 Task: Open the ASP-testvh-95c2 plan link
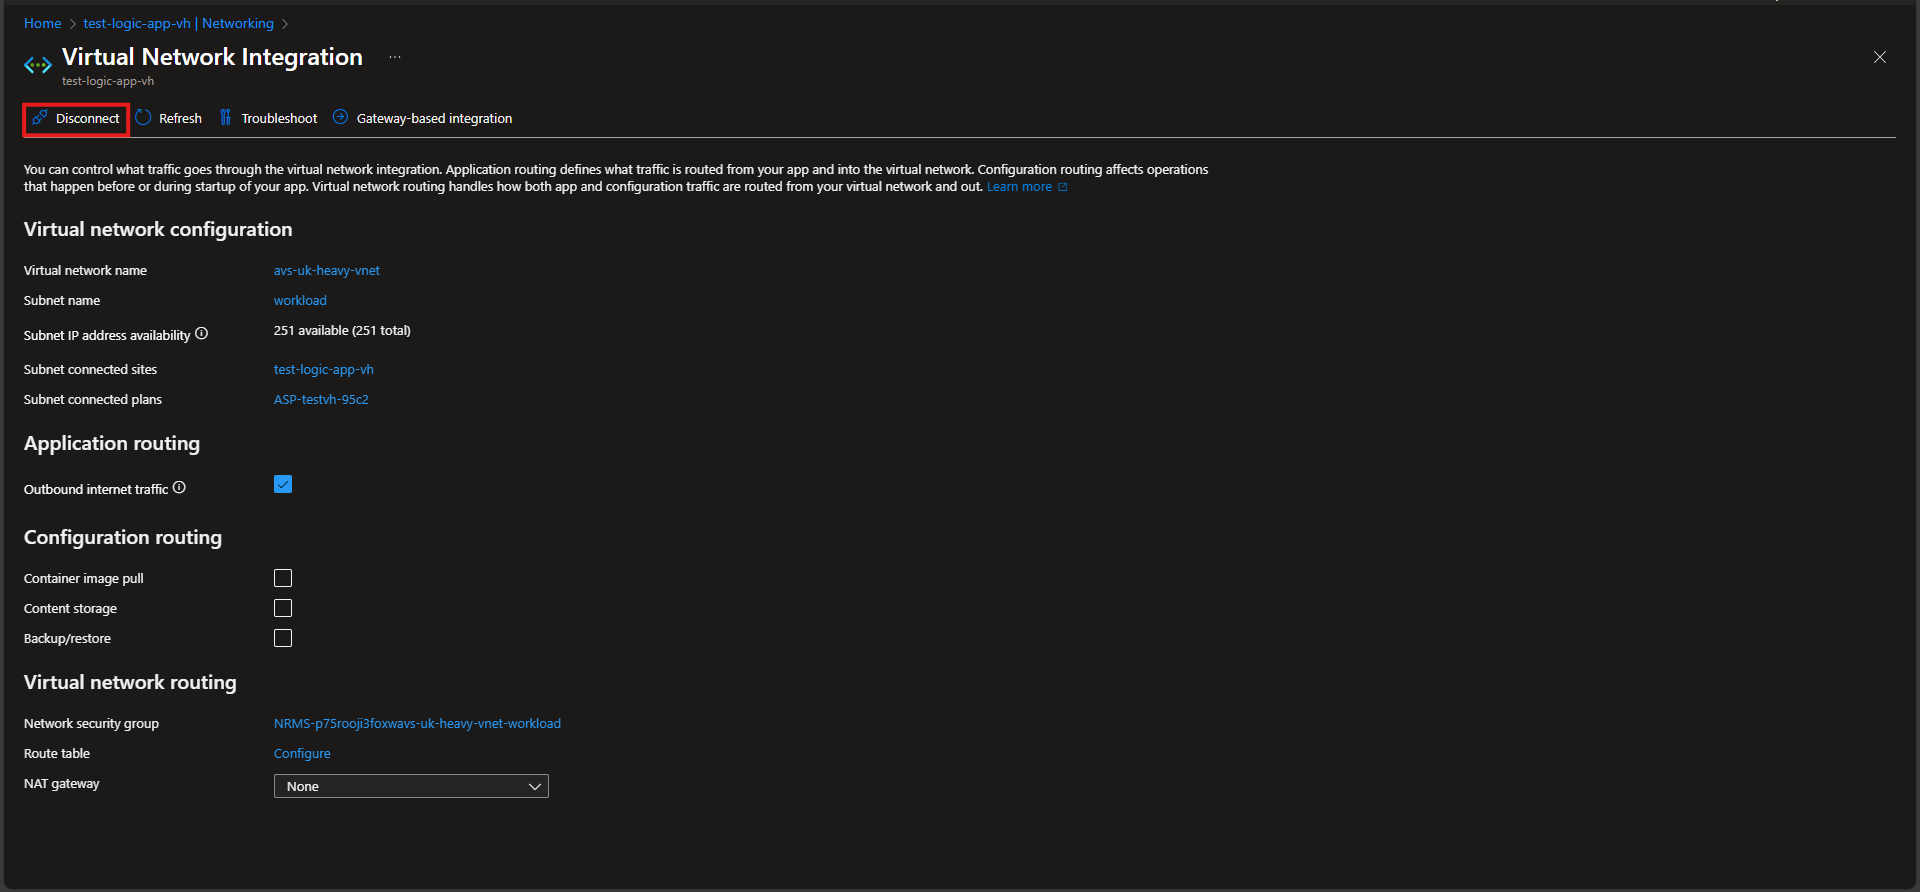pos(321,400)
